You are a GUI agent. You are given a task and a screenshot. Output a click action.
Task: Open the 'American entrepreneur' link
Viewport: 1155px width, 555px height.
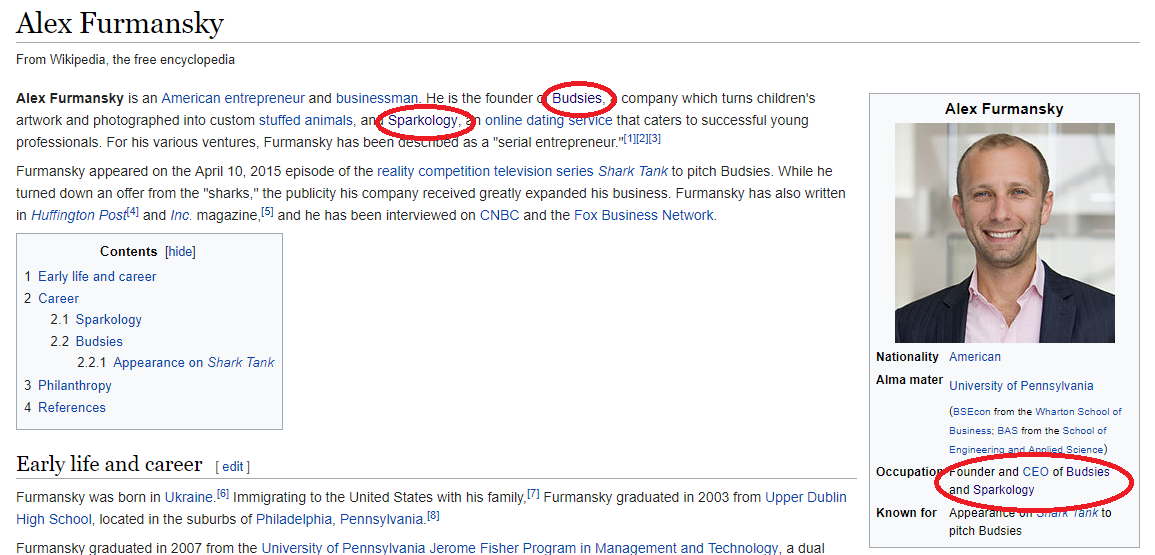pyautogui.click(x=233, y=98)
